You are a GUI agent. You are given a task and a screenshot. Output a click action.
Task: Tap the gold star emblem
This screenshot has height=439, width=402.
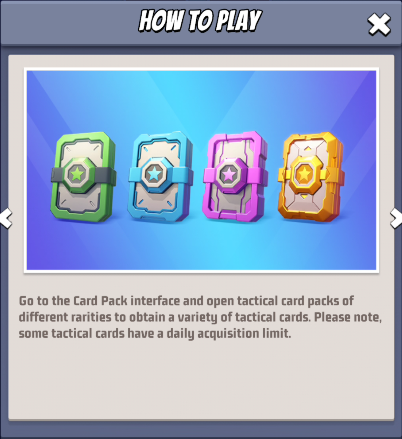coord(304,174)
